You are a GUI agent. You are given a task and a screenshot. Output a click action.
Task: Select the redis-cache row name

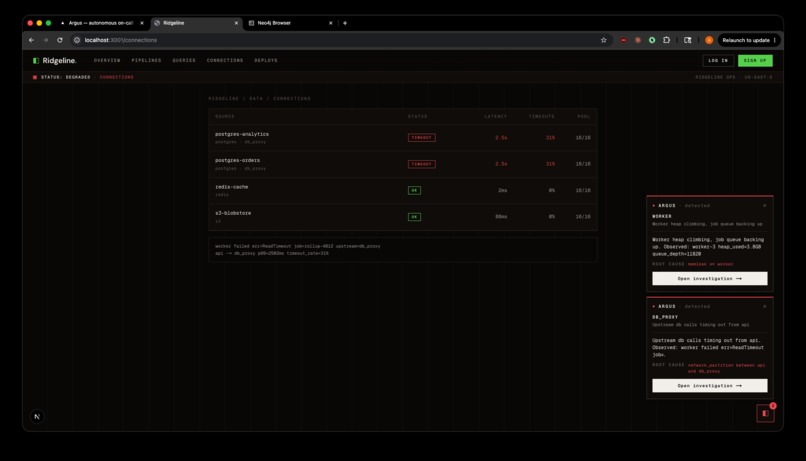tap(231, 187)
